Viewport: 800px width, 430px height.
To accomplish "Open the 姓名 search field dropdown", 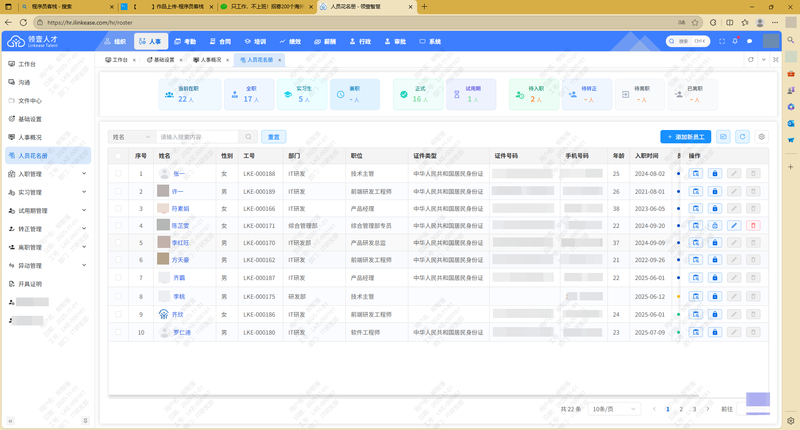I will coord(131,136).
